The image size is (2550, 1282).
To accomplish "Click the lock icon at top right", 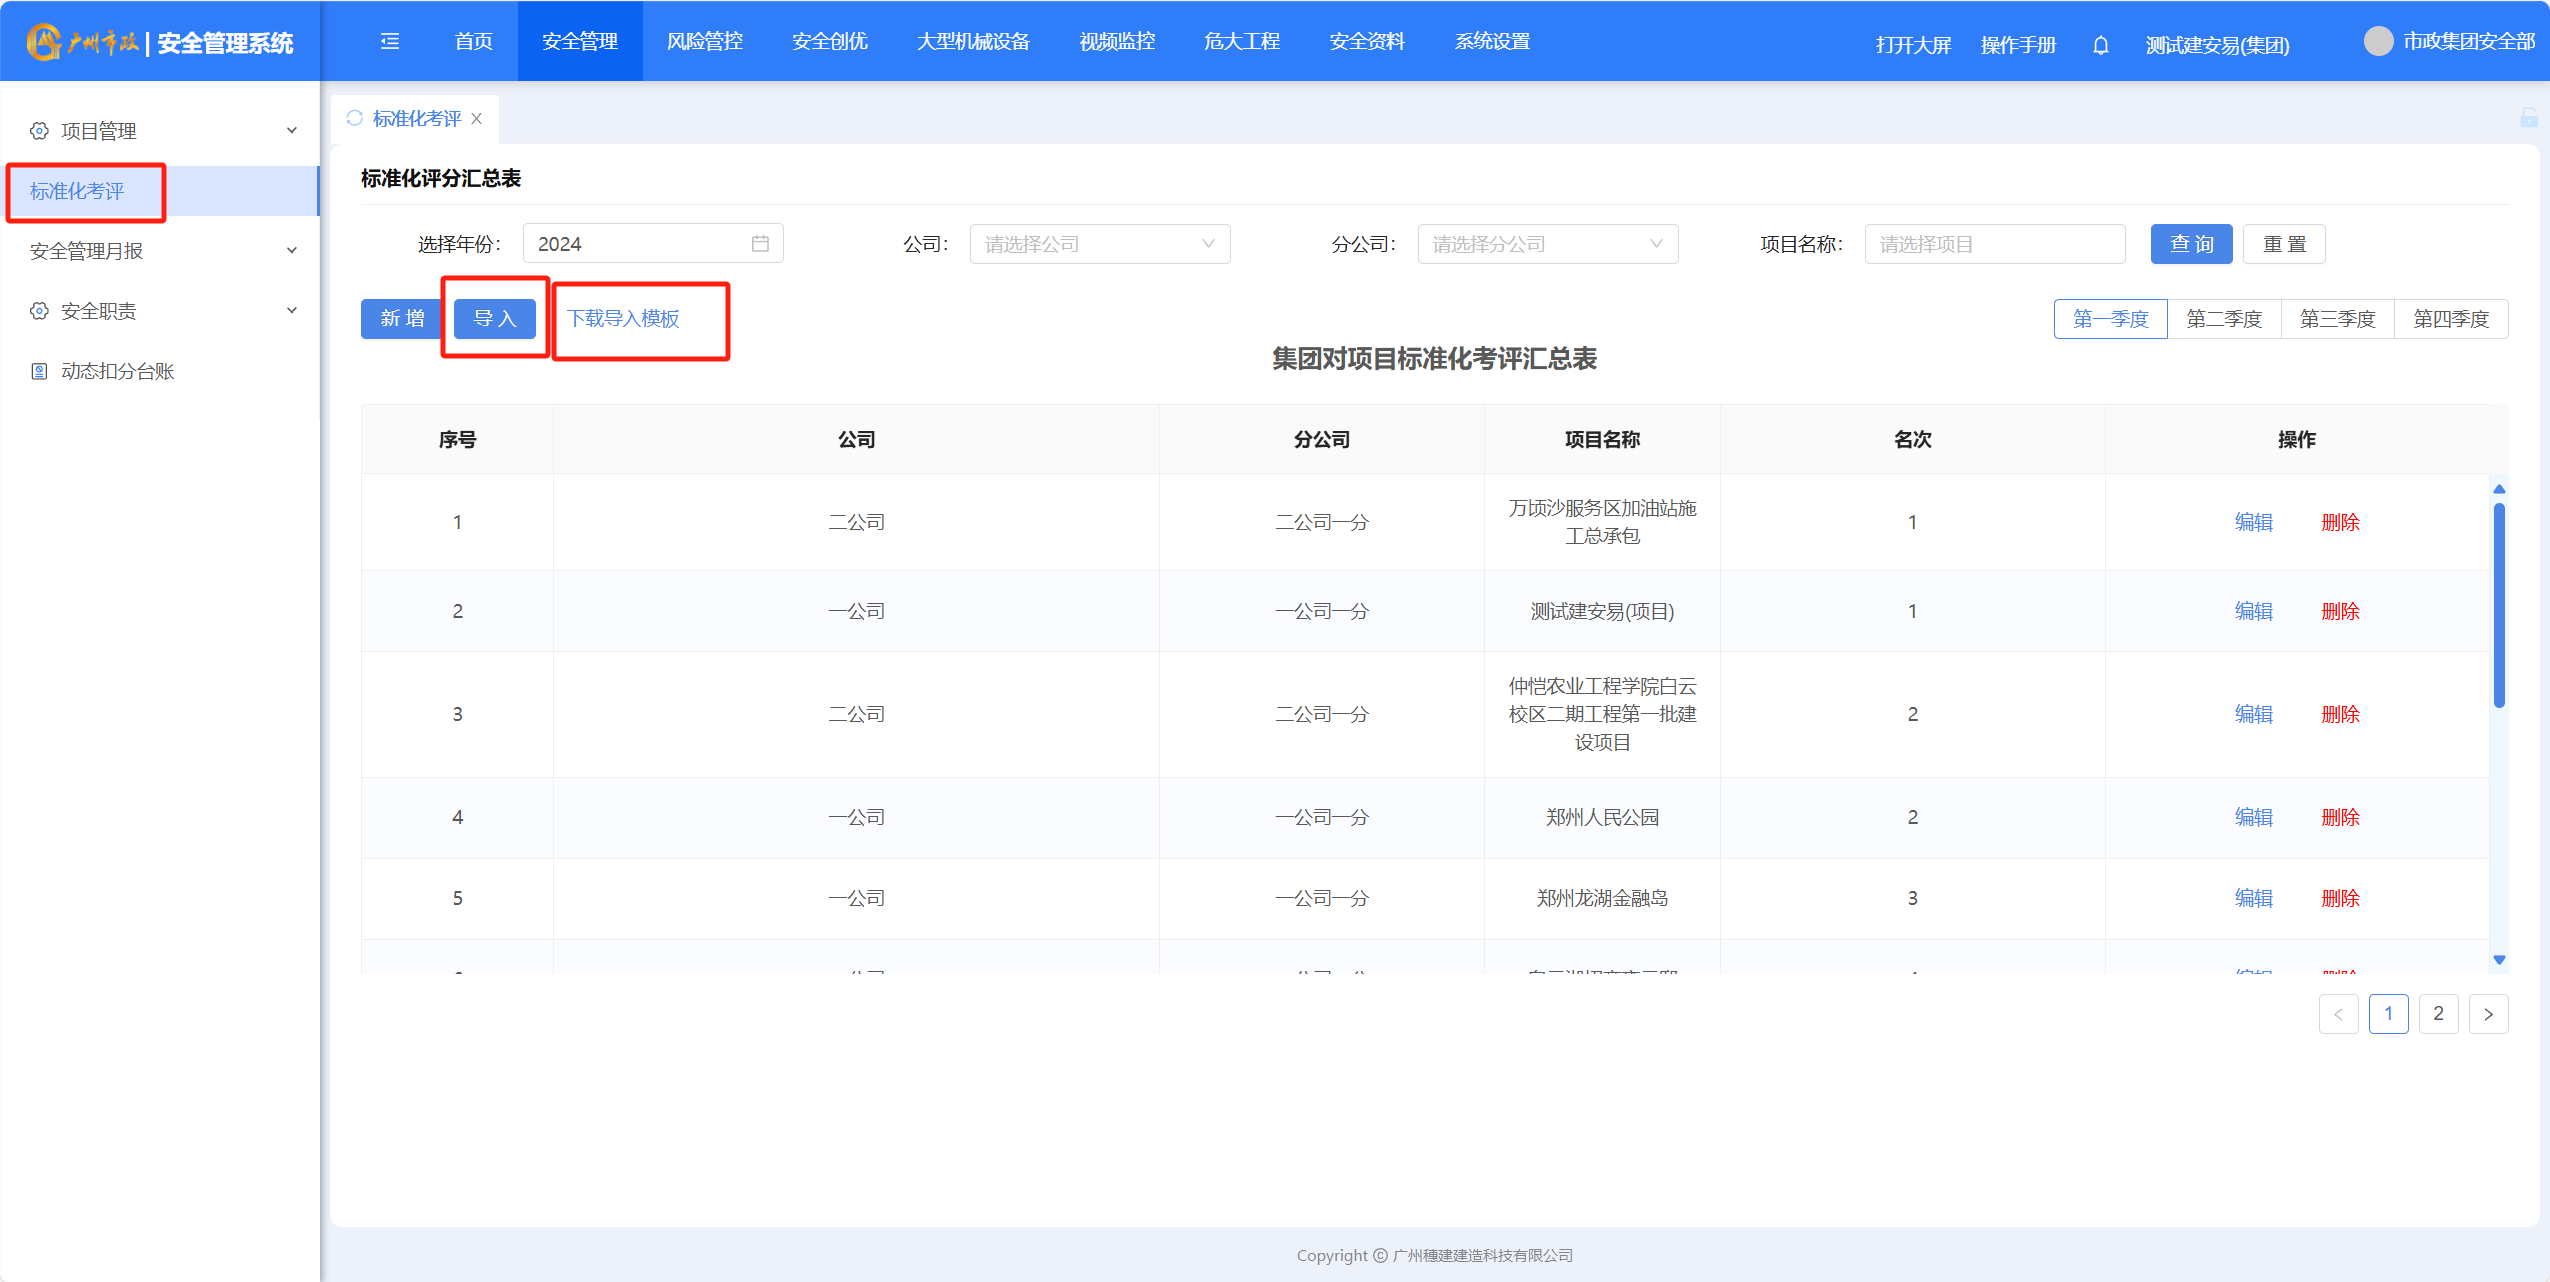I will point(2528,118).
